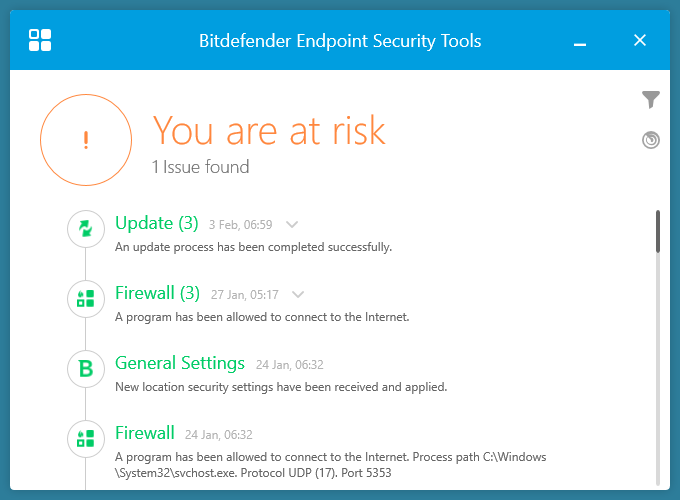
Task: Select the Firewall (3) event icon
Action: pyautogui.click(x=86, y=299)
